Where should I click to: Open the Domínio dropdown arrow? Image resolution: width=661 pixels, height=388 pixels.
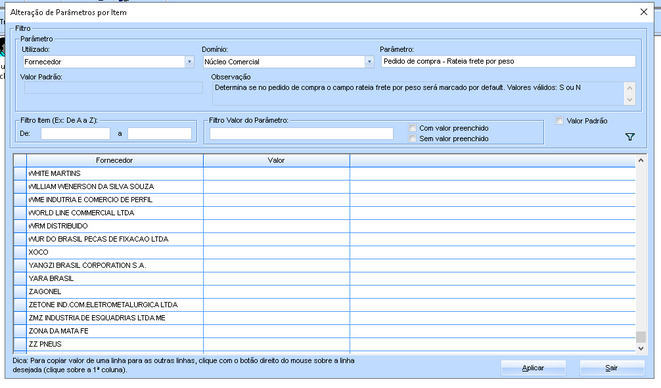(369, 62)
